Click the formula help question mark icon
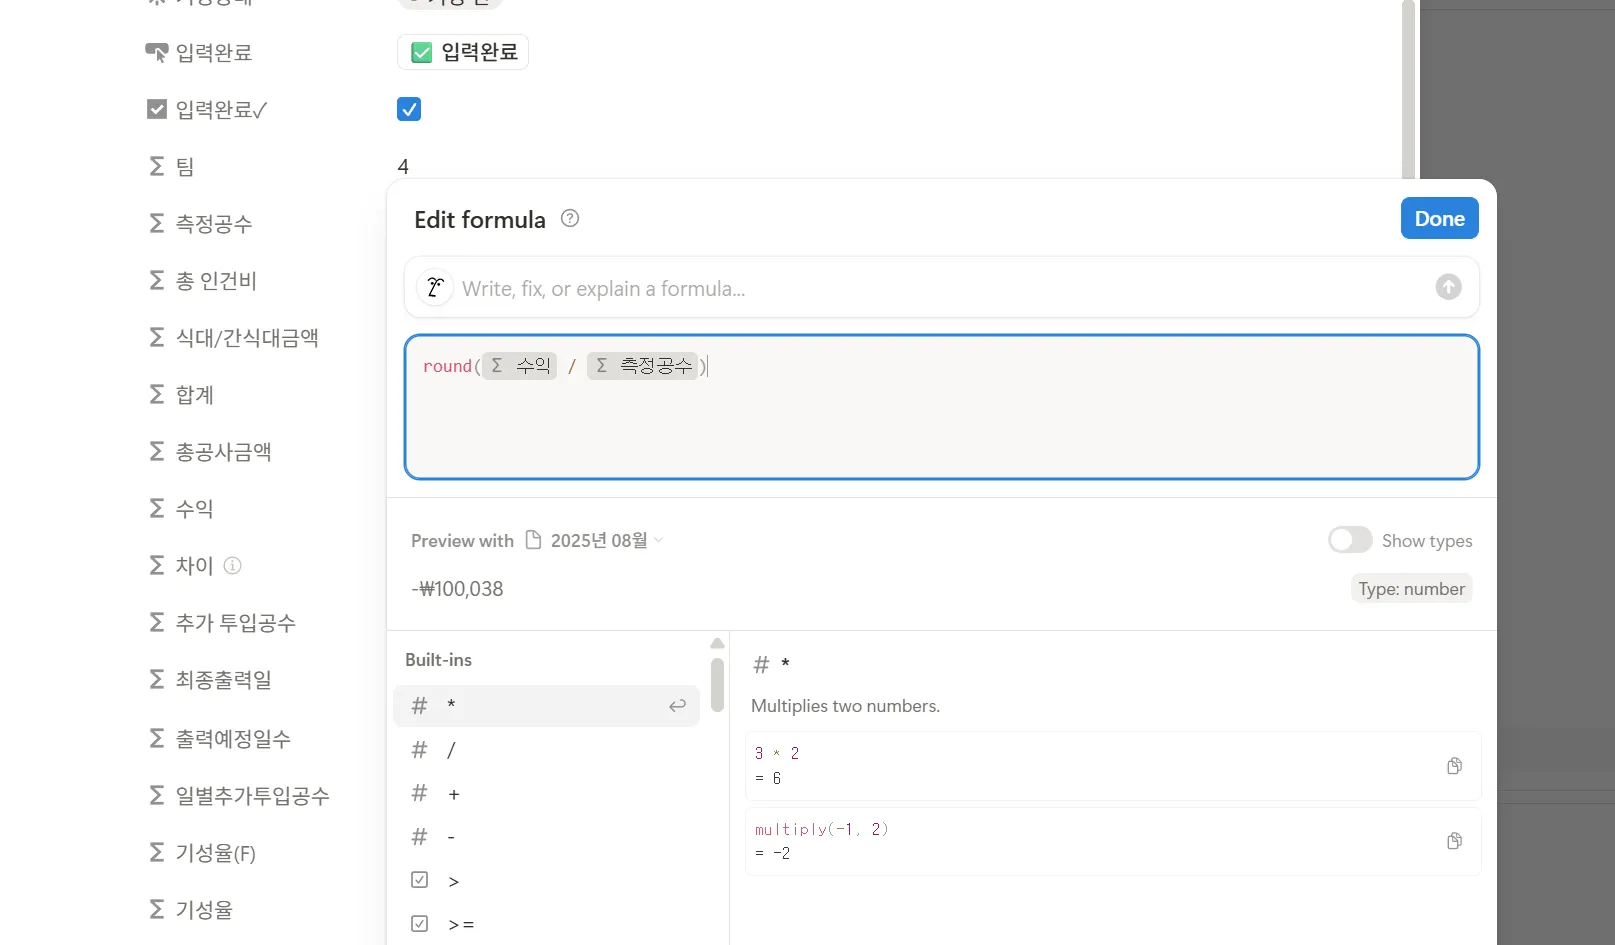 click(x=570, y=218)
